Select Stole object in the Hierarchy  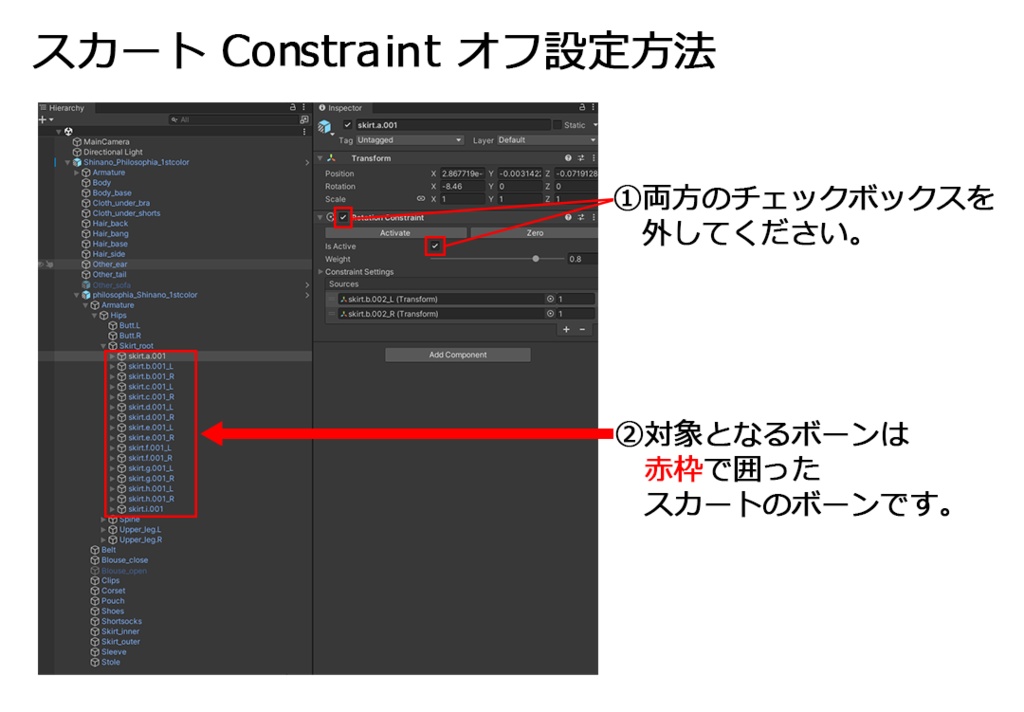[x=110, y=662]
